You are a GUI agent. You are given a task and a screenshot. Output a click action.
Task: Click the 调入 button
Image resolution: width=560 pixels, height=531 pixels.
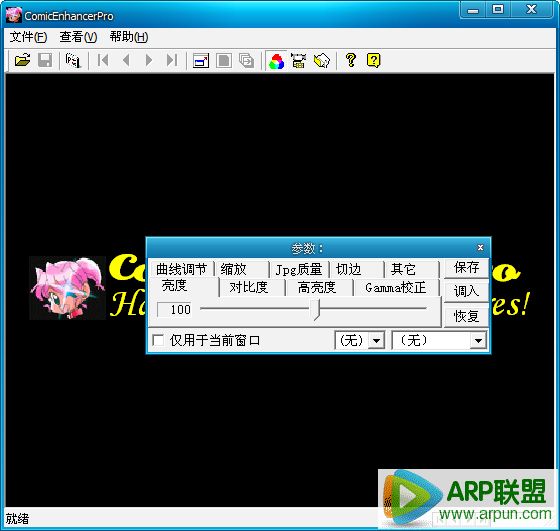[466, 291]
